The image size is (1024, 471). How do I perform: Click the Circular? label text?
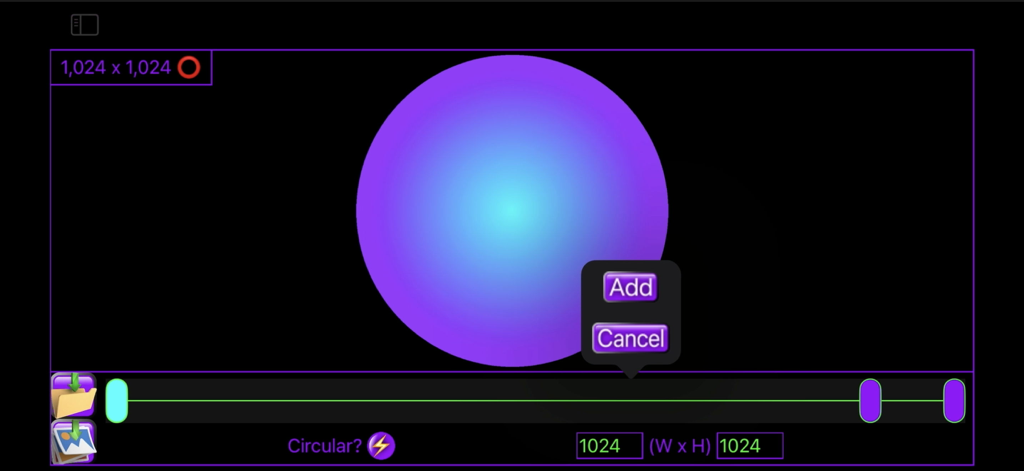tap(325, 446)
